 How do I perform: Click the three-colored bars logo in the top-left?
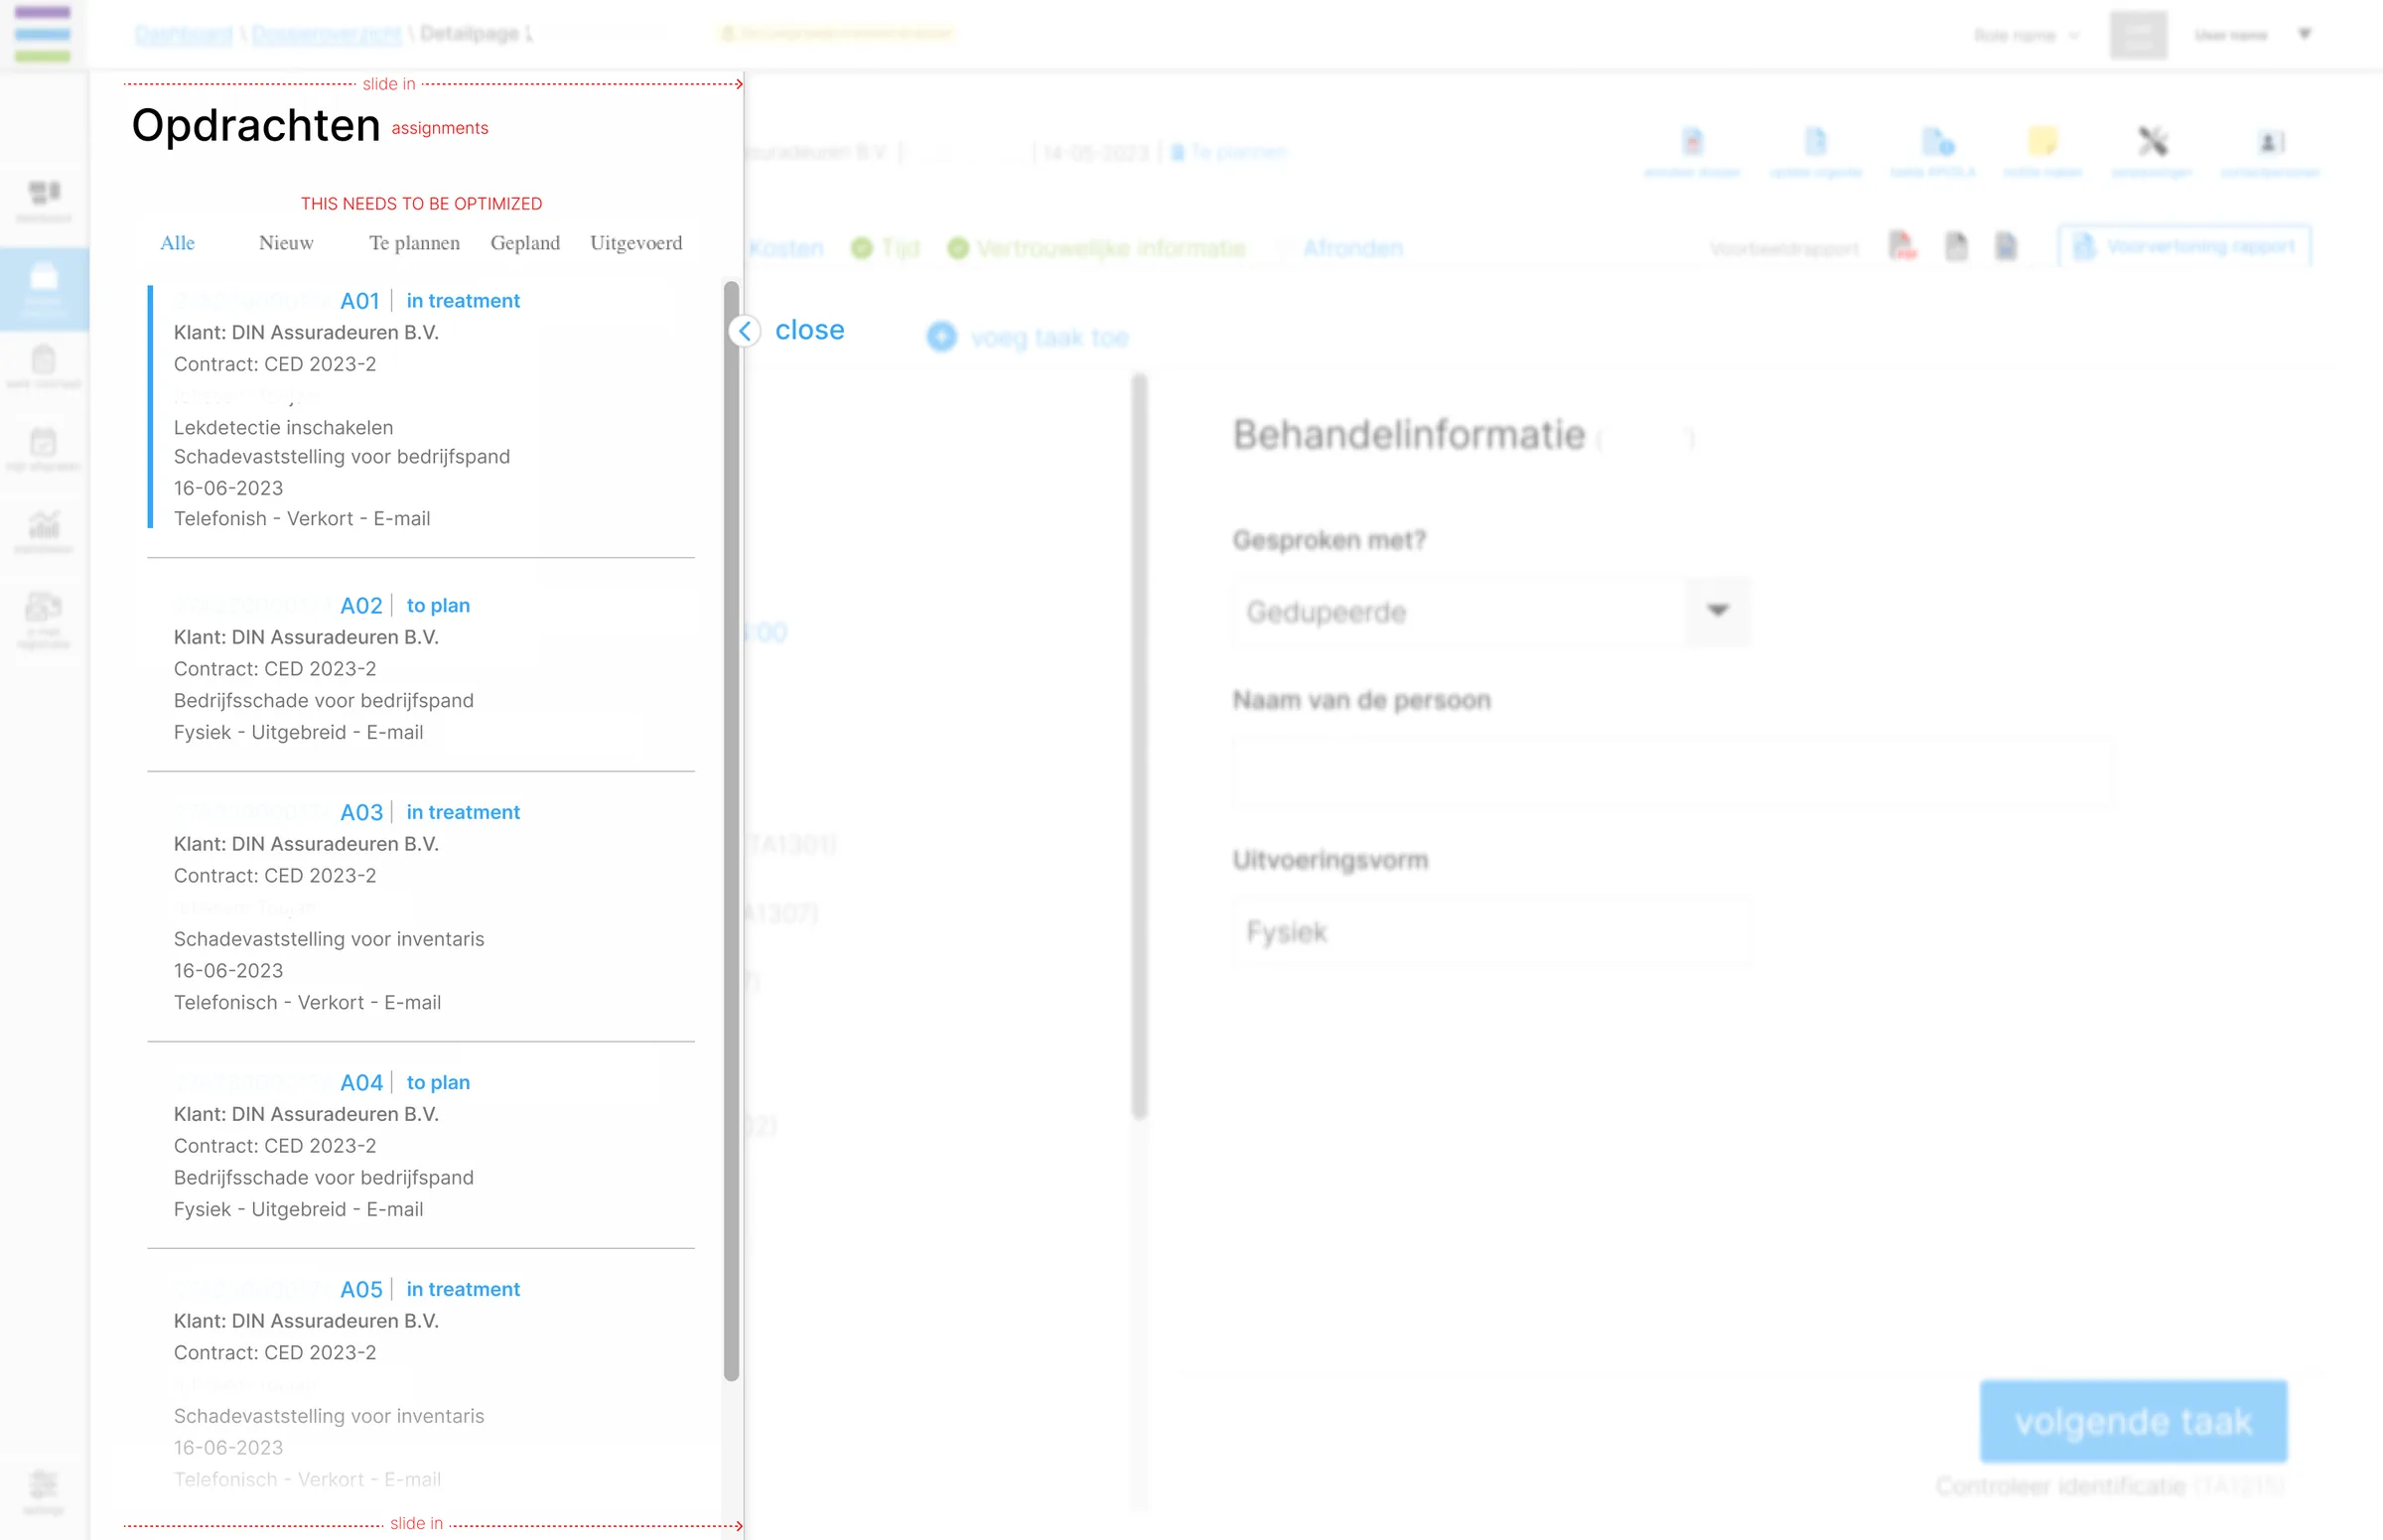pos(42,34)
